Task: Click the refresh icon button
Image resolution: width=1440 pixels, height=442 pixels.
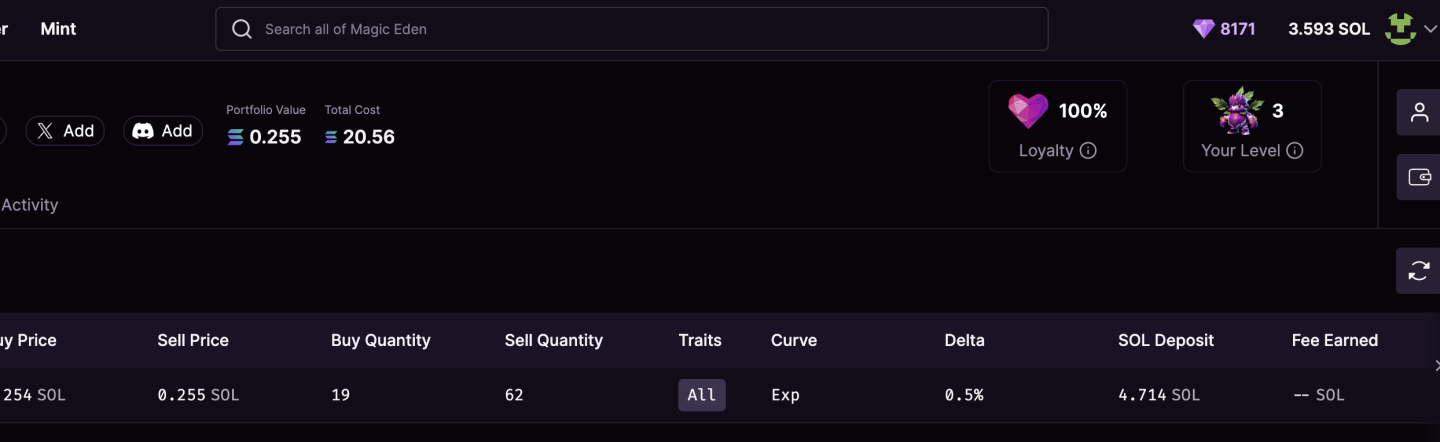Action: (1419, 270)
